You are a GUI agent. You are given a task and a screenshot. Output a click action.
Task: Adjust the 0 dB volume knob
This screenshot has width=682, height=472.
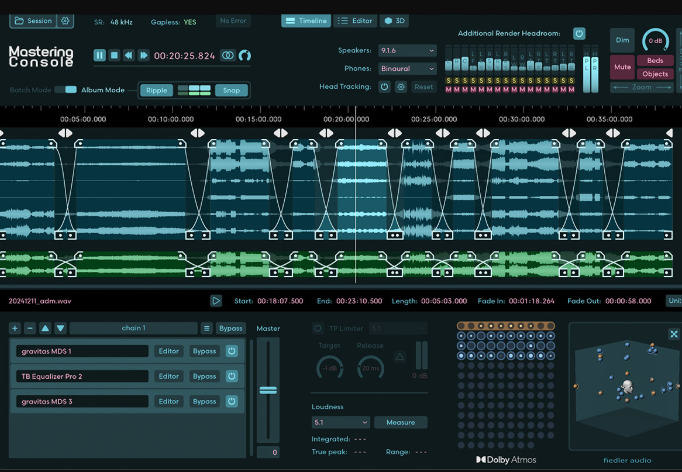pyautogui.click(x=655, y=40)
